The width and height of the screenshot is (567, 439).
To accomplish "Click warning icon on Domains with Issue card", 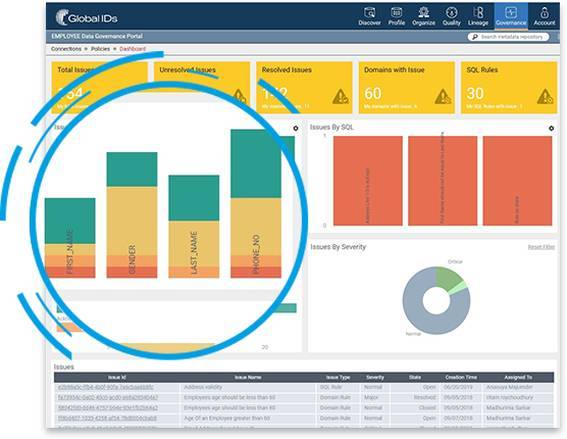I will click(443, 96).
